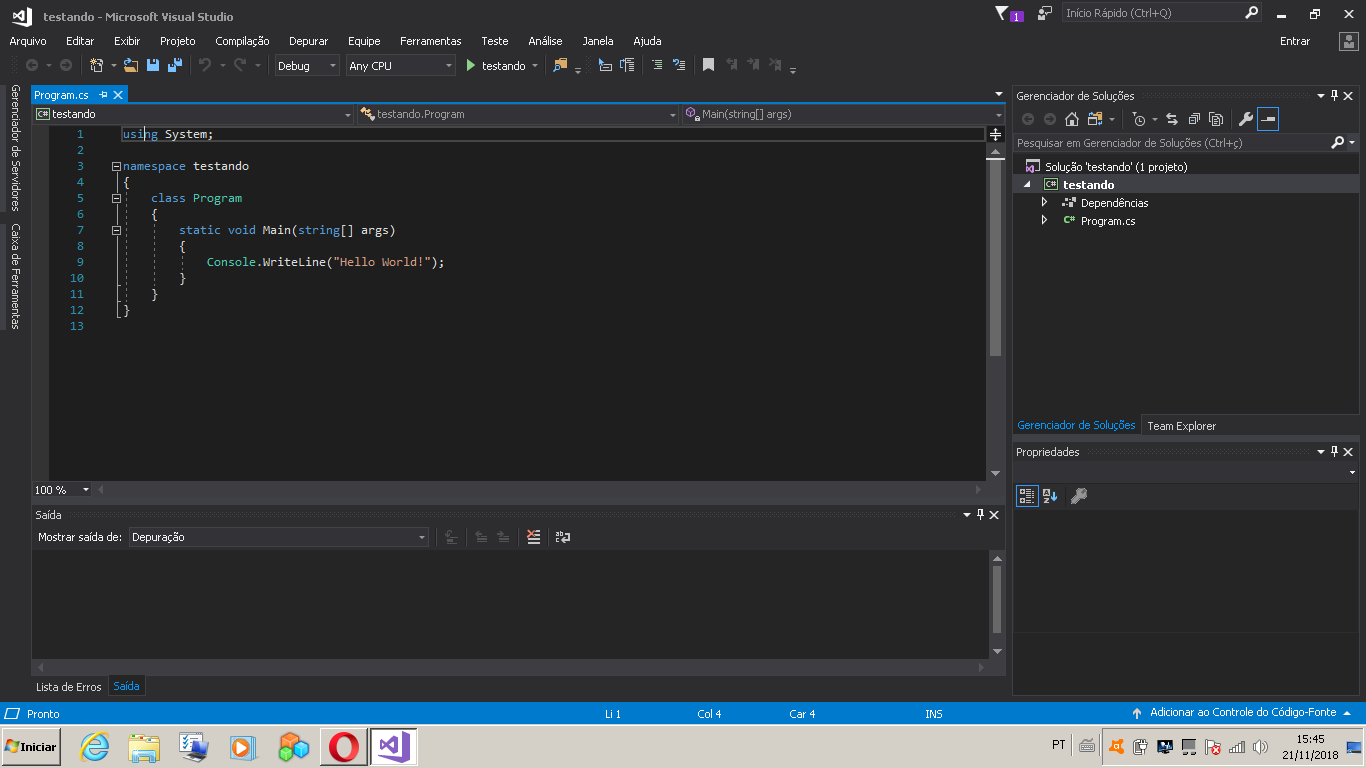The width and height of the screenshot is (1366, 768).
Task: Click the Sync with Active Document arrows icon
Action: click(x=1172, y=119)
